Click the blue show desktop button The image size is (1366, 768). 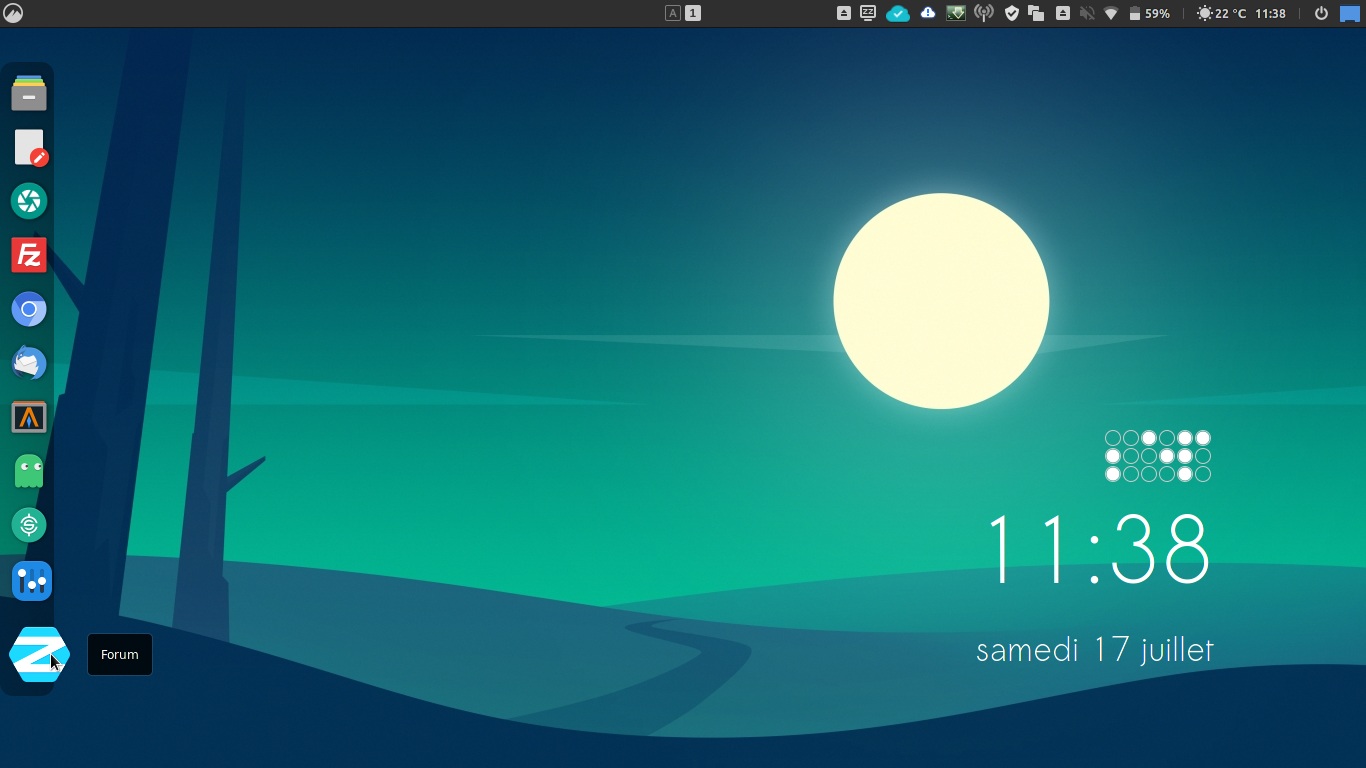tap(1350, 14)
